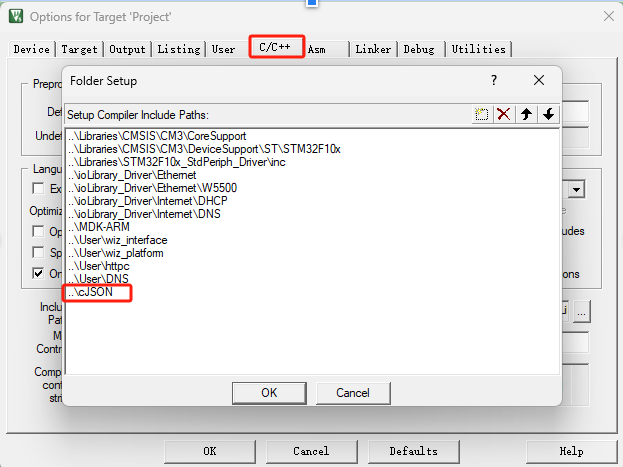623x467 pixels.
Task: Select the Utilities tab
Action: [478, 49]
